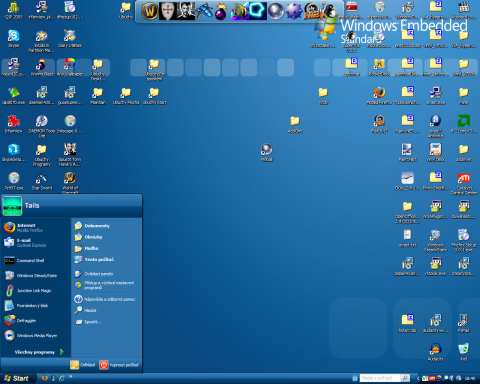Open the AddOns folder on the desktop
Viewport: 480px width, 384px height.
(295, 124)
